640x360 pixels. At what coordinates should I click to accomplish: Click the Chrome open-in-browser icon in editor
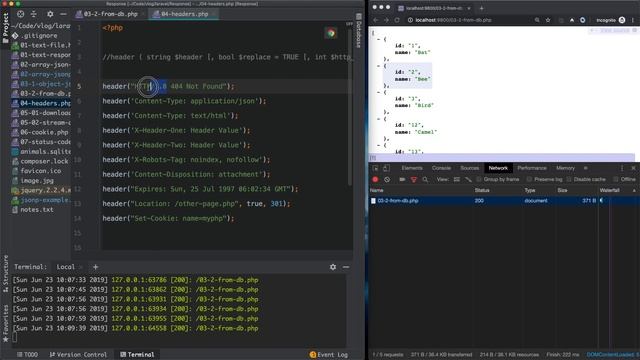click(331, 33)
